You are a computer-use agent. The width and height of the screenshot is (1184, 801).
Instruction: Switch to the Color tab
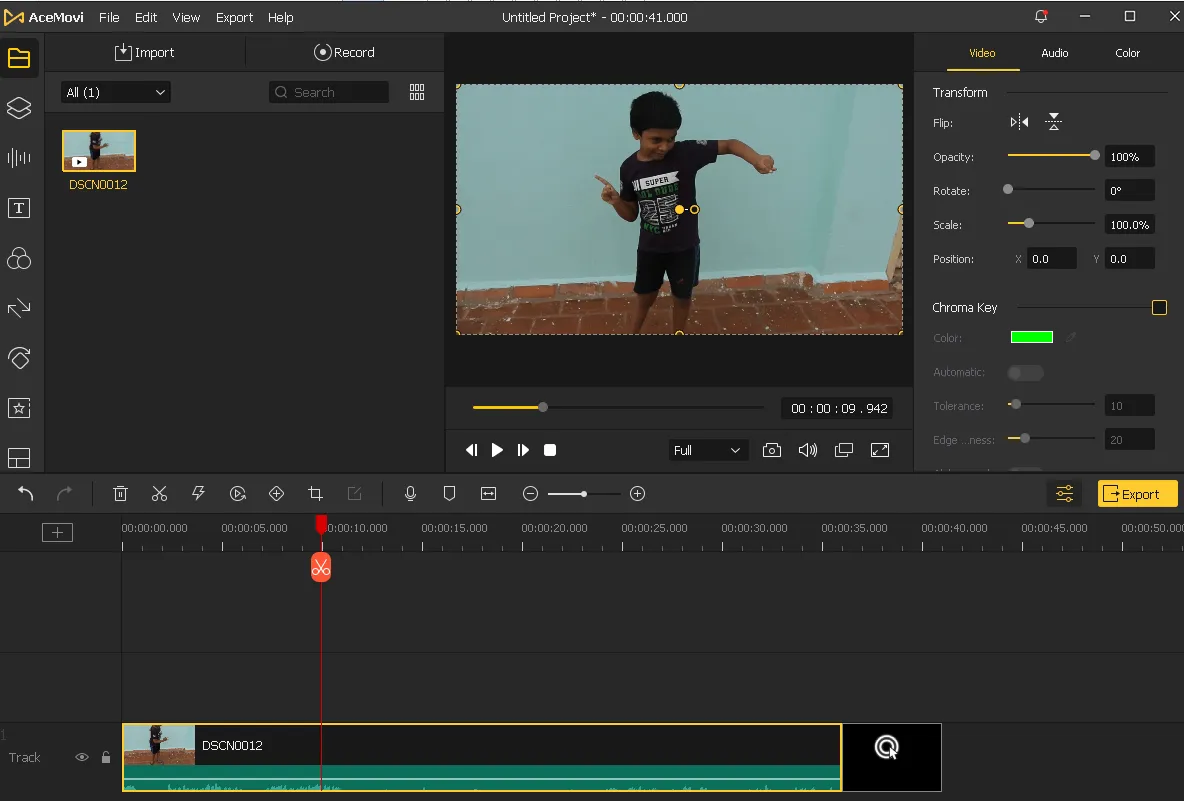1127,53
